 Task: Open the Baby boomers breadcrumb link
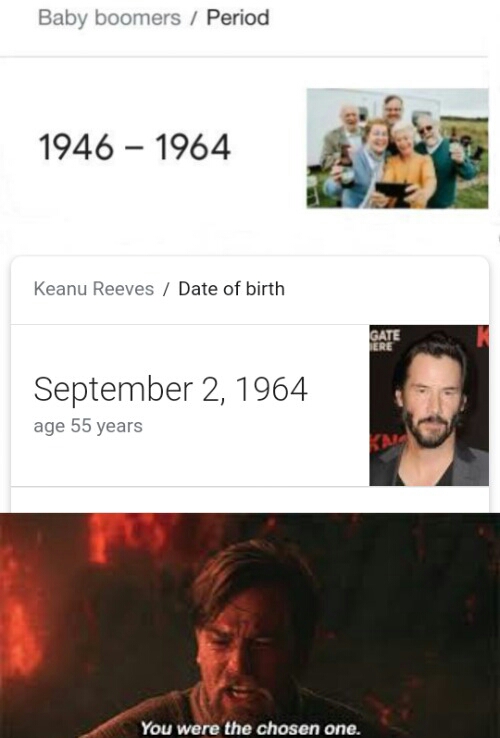[x=109, y=18]
